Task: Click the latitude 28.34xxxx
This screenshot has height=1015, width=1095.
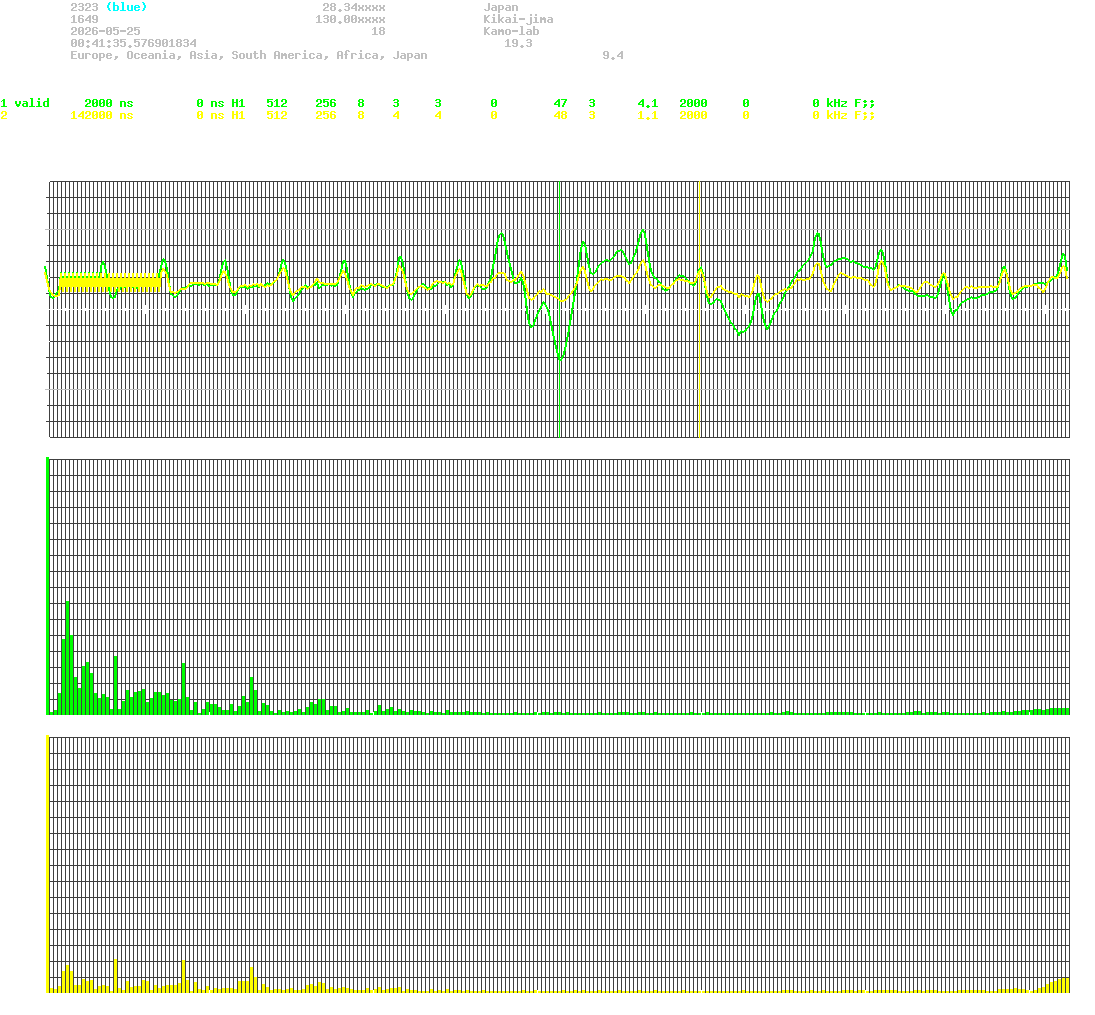Action: [353, 7]
